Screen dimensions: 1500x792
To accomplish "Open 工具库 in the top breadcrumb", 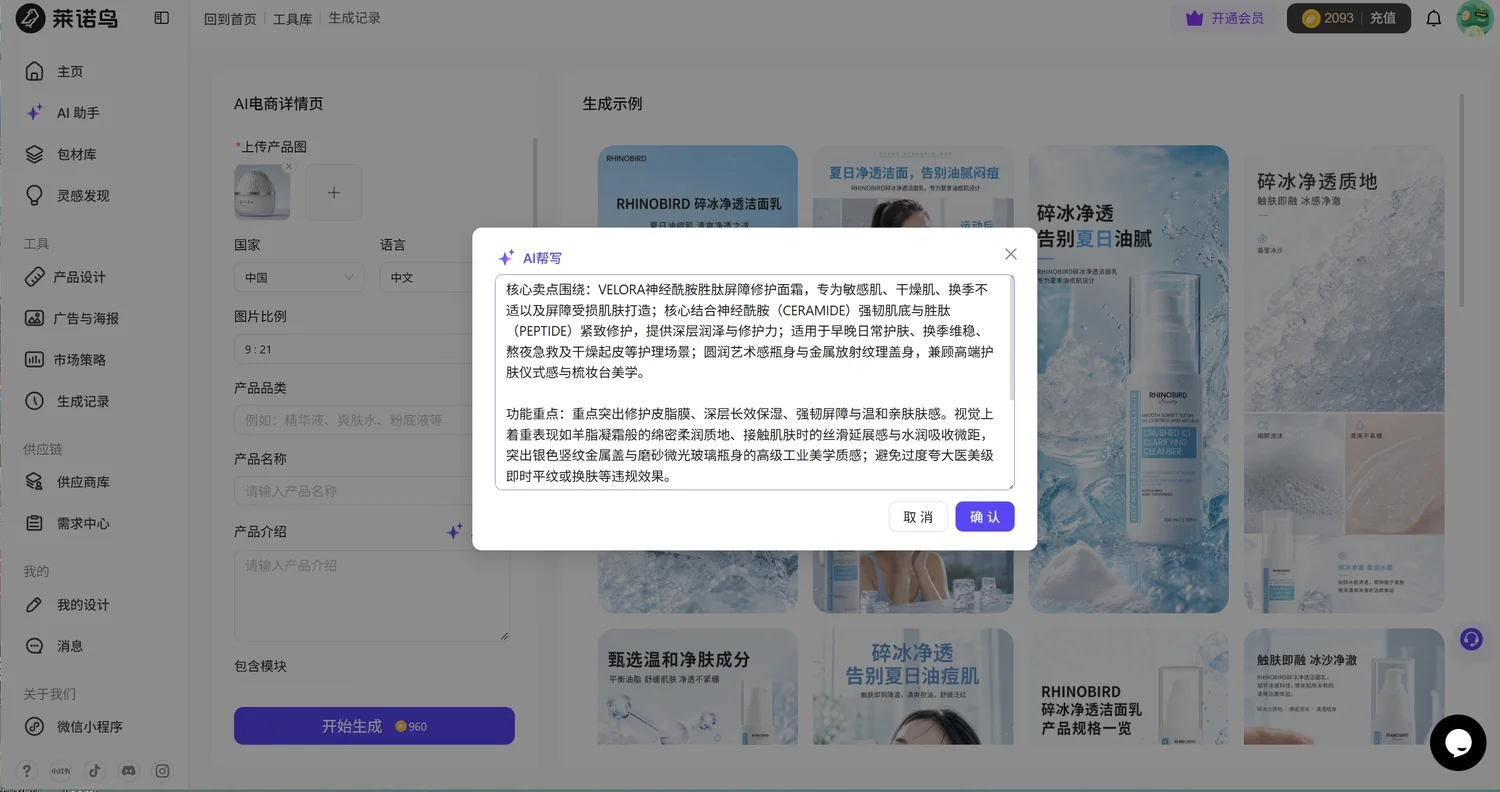I will click(292, 19).
